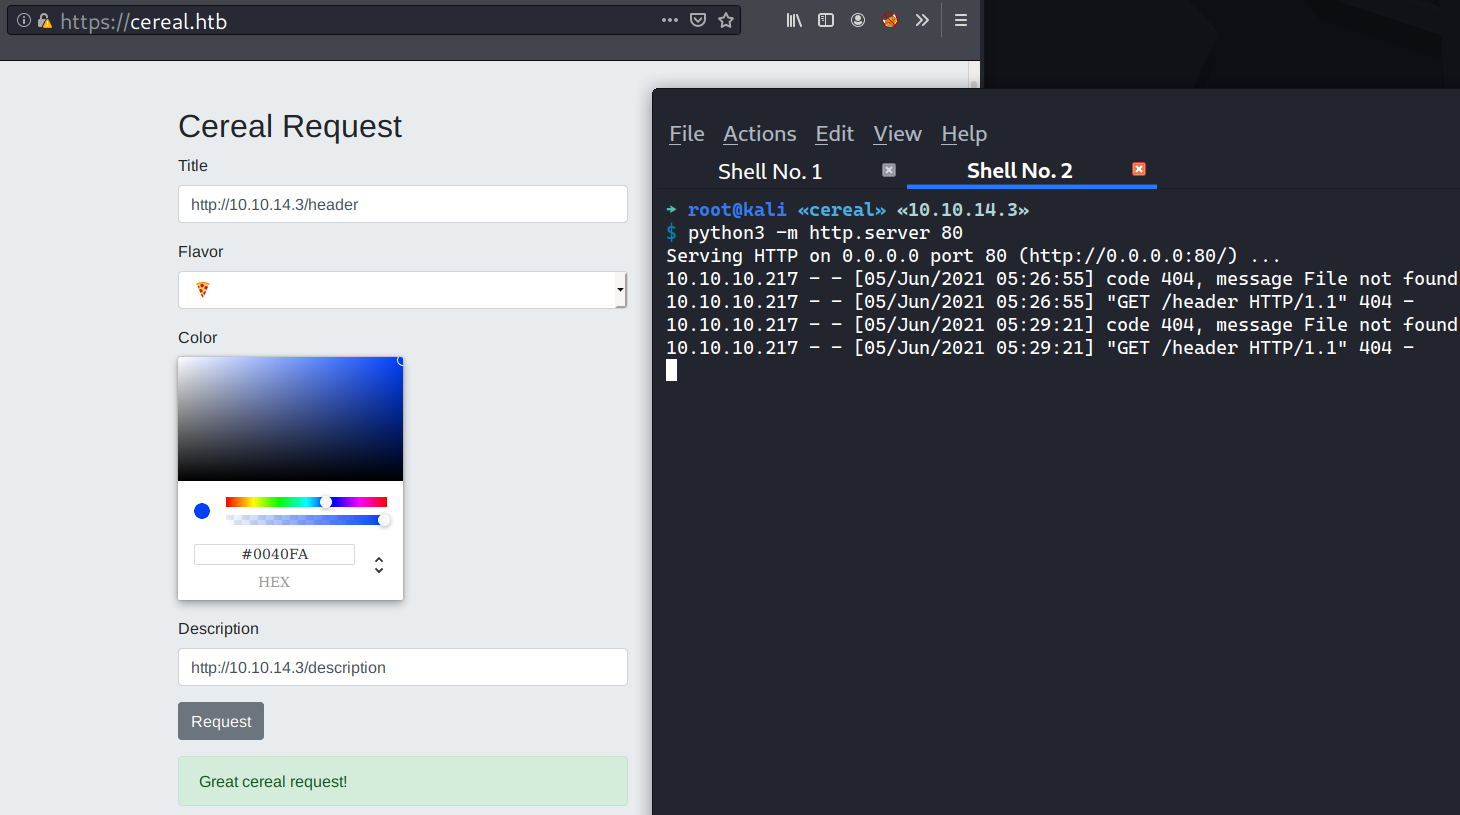Click the orange extension icon in toolbar

(889, 20)
